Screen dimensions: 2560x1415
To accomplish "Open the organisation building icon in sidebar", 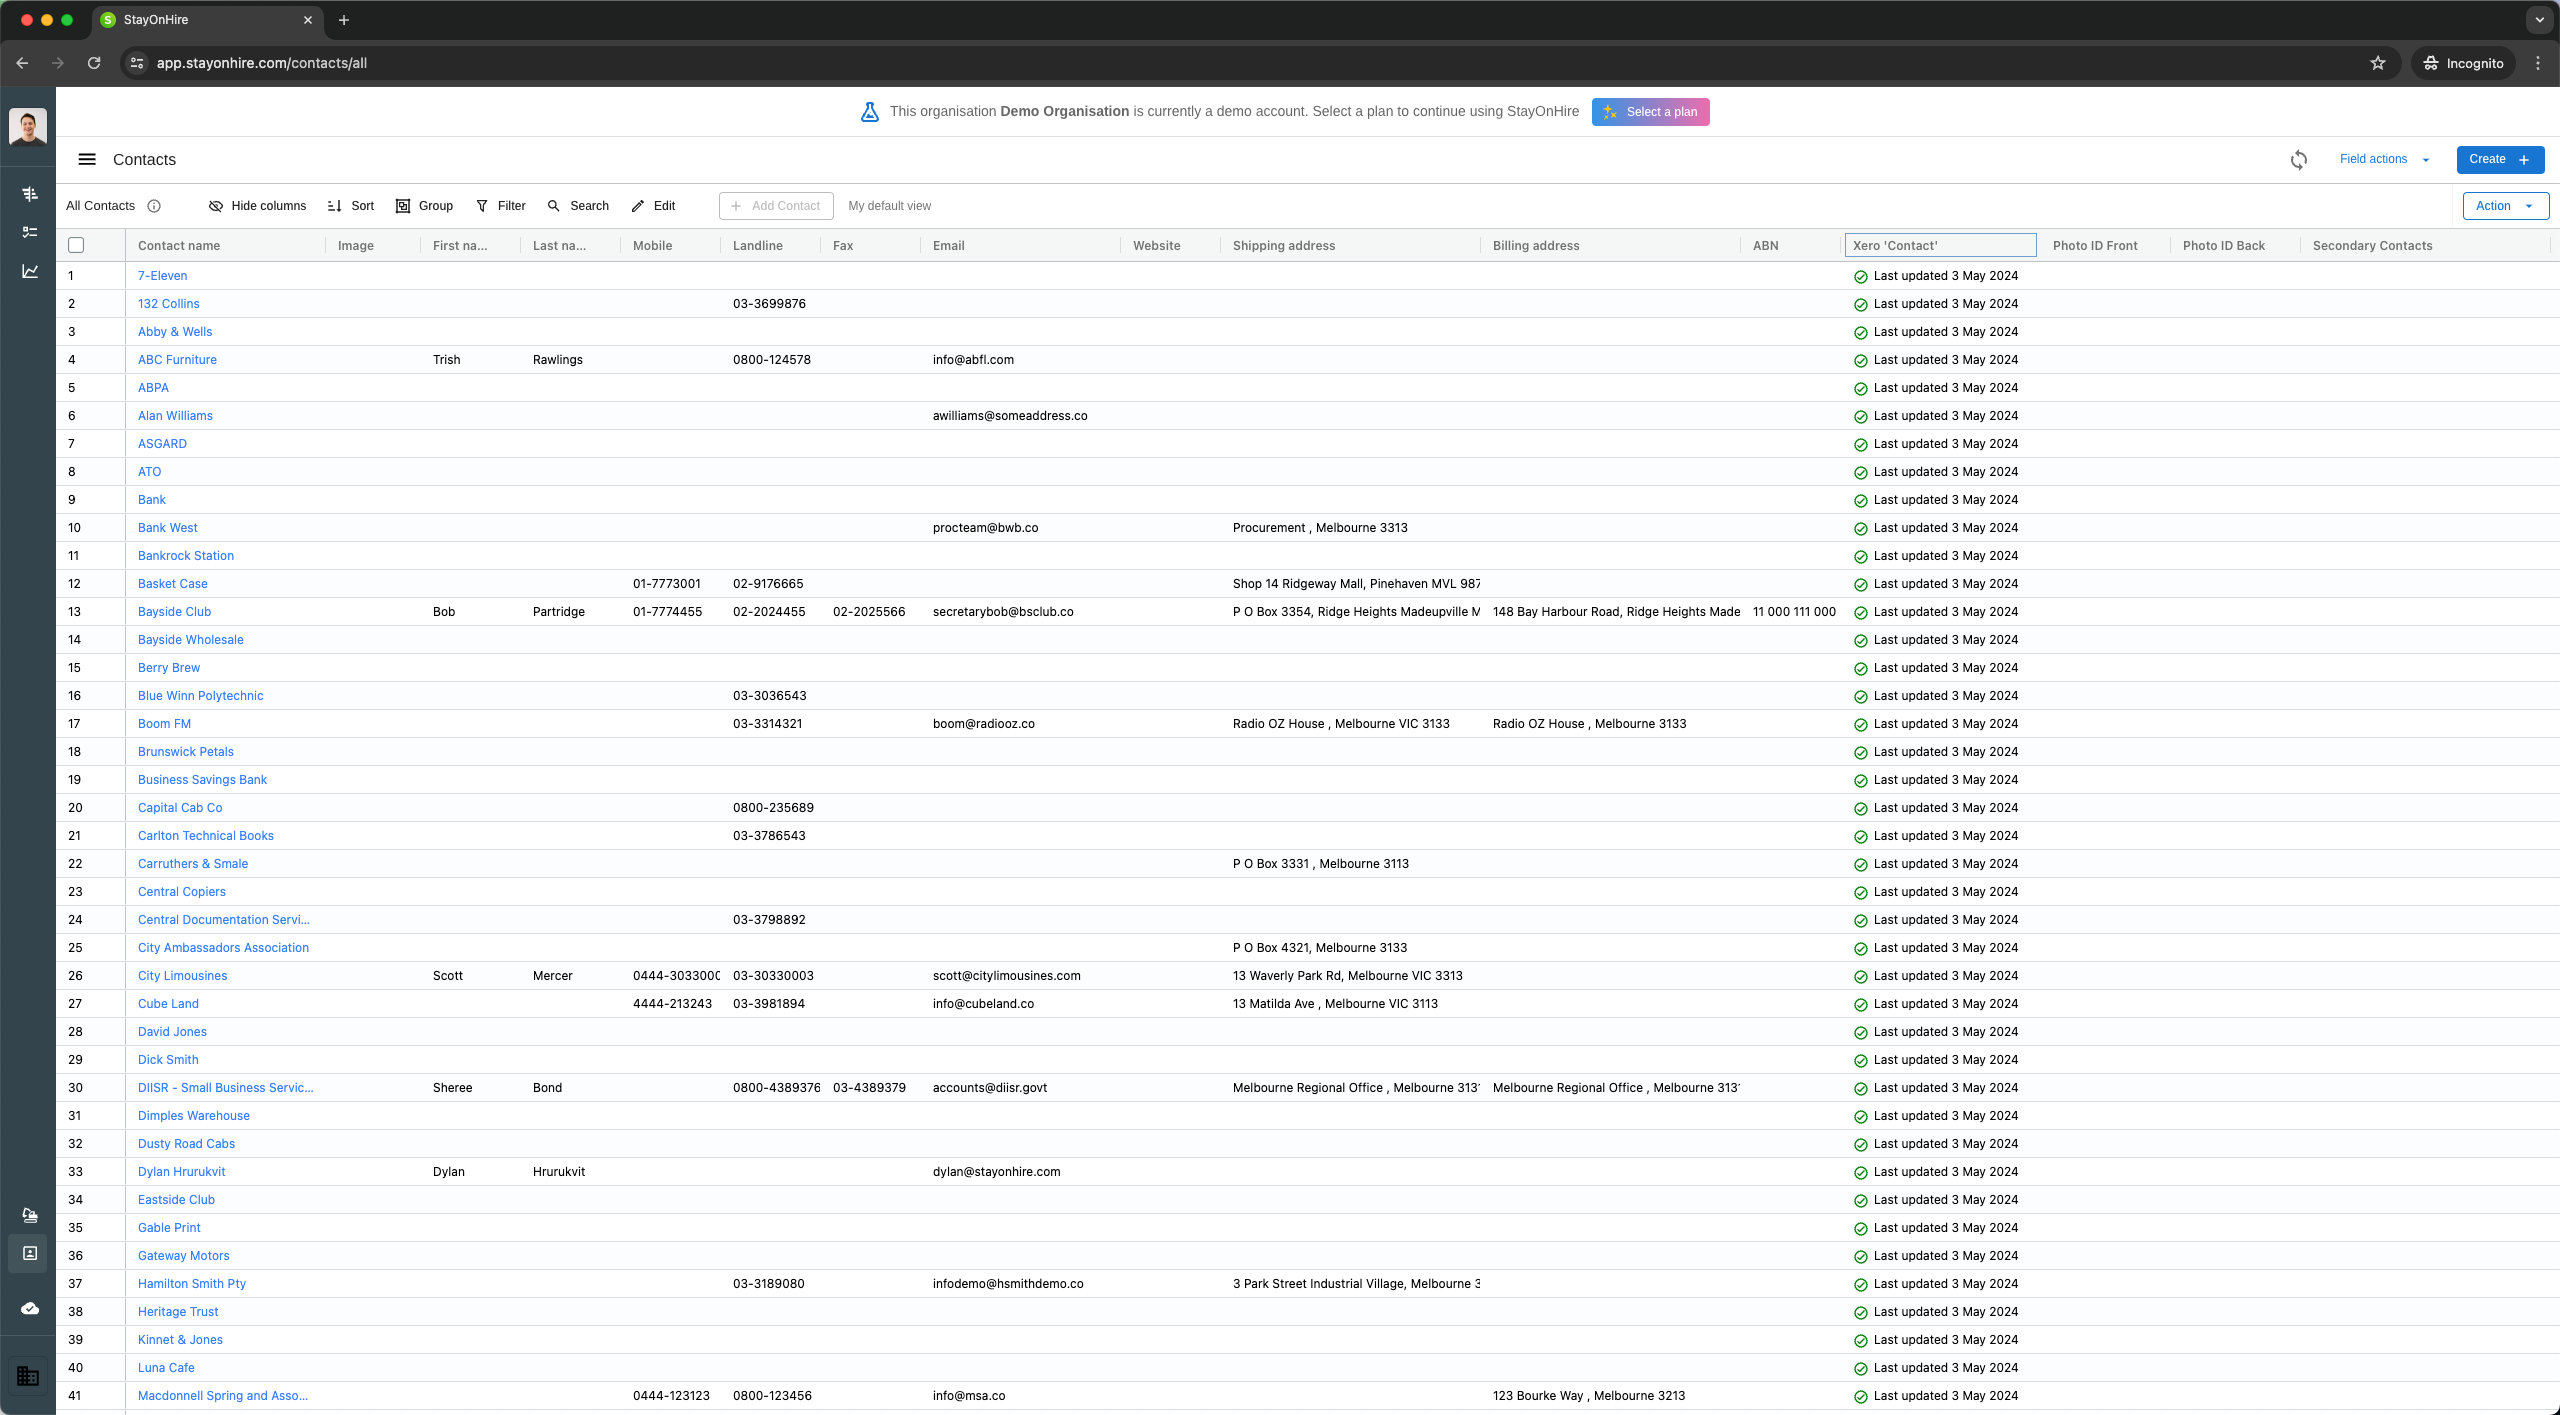I will pyautogui.click(x=28, y=1376).
